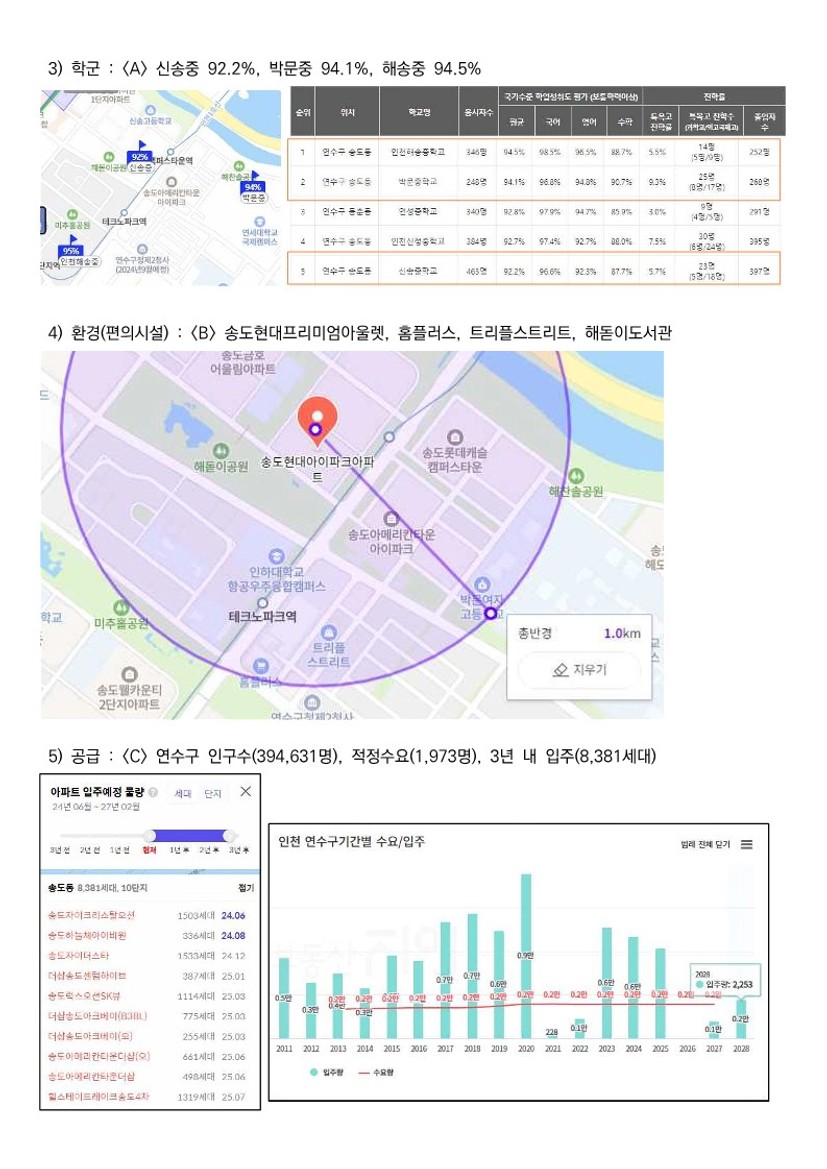Viewport: 827px width, 1169px height.
Task: Click 인천해송중학교 in the school table
Action: point(418,152)
